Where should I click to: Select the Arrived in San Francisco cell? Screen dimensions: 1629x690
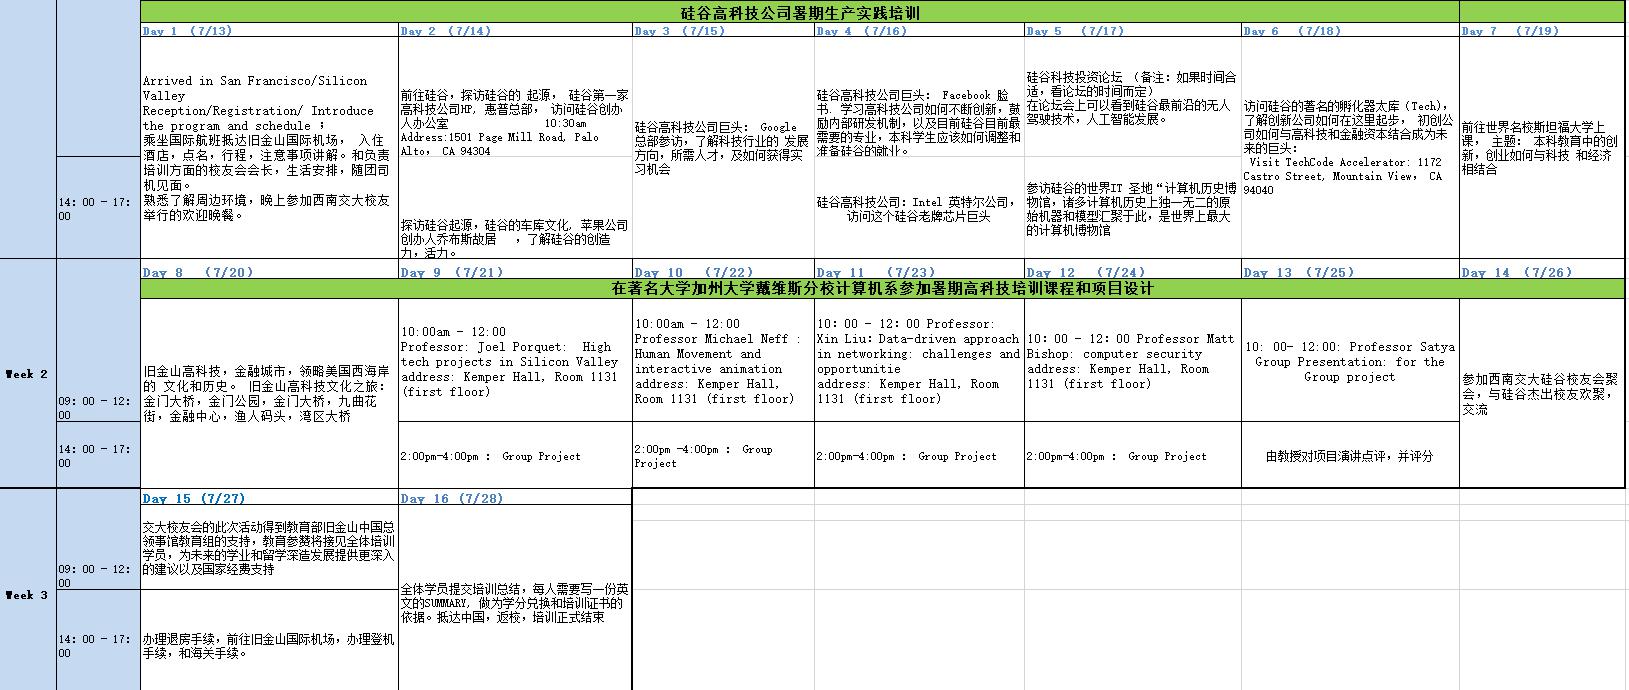click(268, 148)
